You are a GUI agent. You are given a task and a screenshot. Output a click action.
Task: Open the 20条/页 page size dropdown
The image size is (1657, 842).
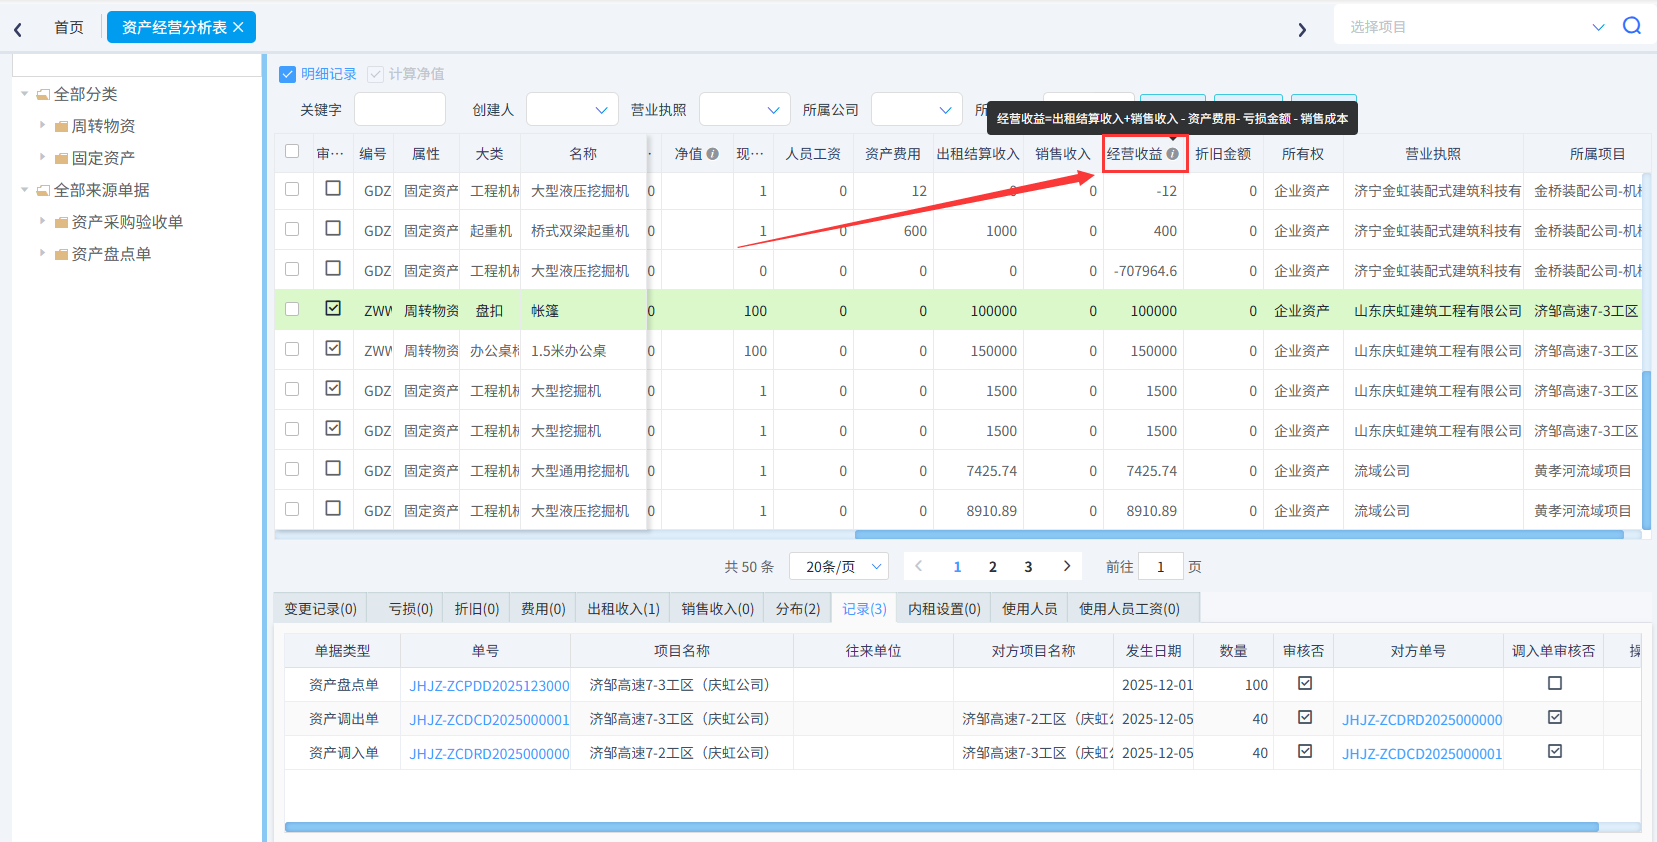coord(838,566)
